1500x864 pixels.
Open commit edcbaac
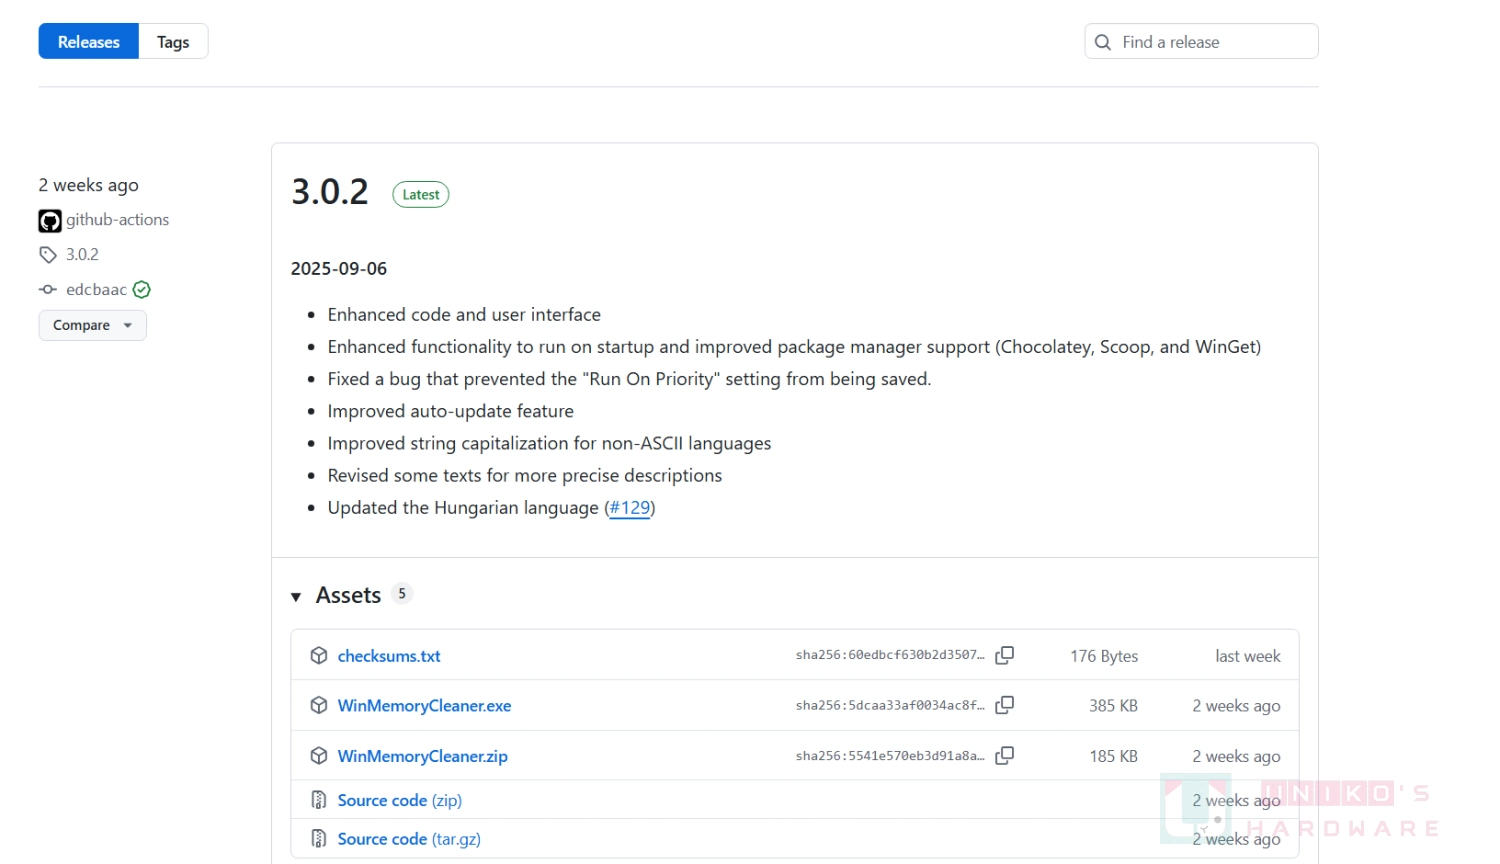[x=96, y=290]
